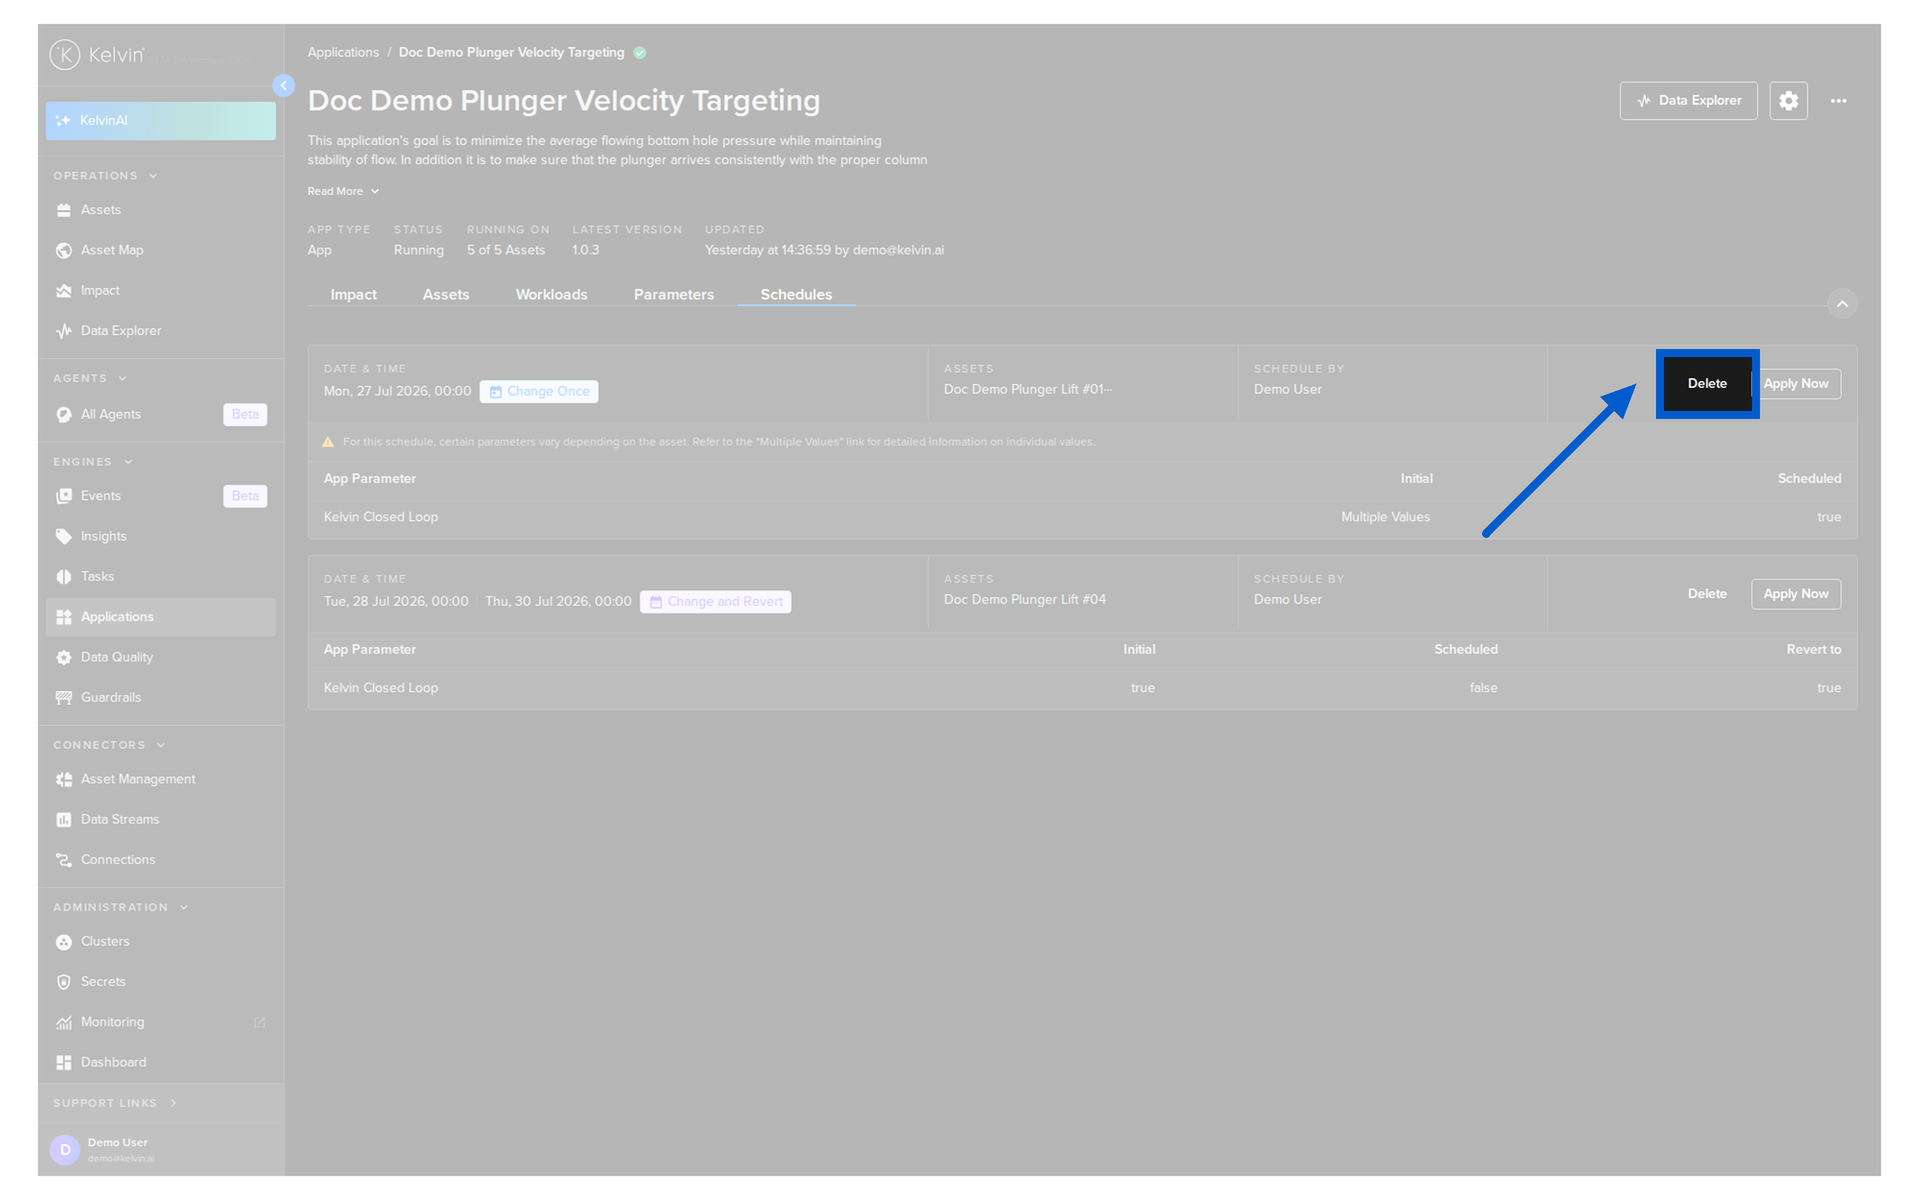Open KelvinAI assistant

click(160, 121)
